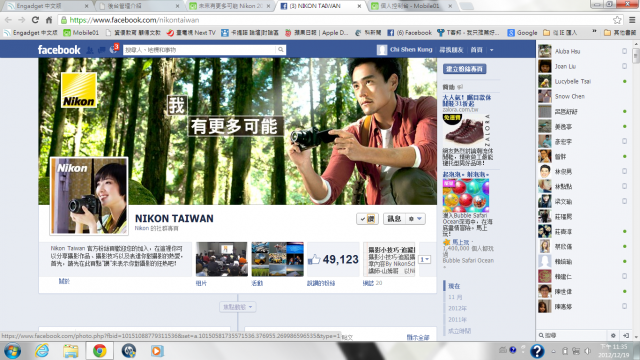640x360 pixels.
Task: Click the Chrome back arrow
Action: (8, 20)
